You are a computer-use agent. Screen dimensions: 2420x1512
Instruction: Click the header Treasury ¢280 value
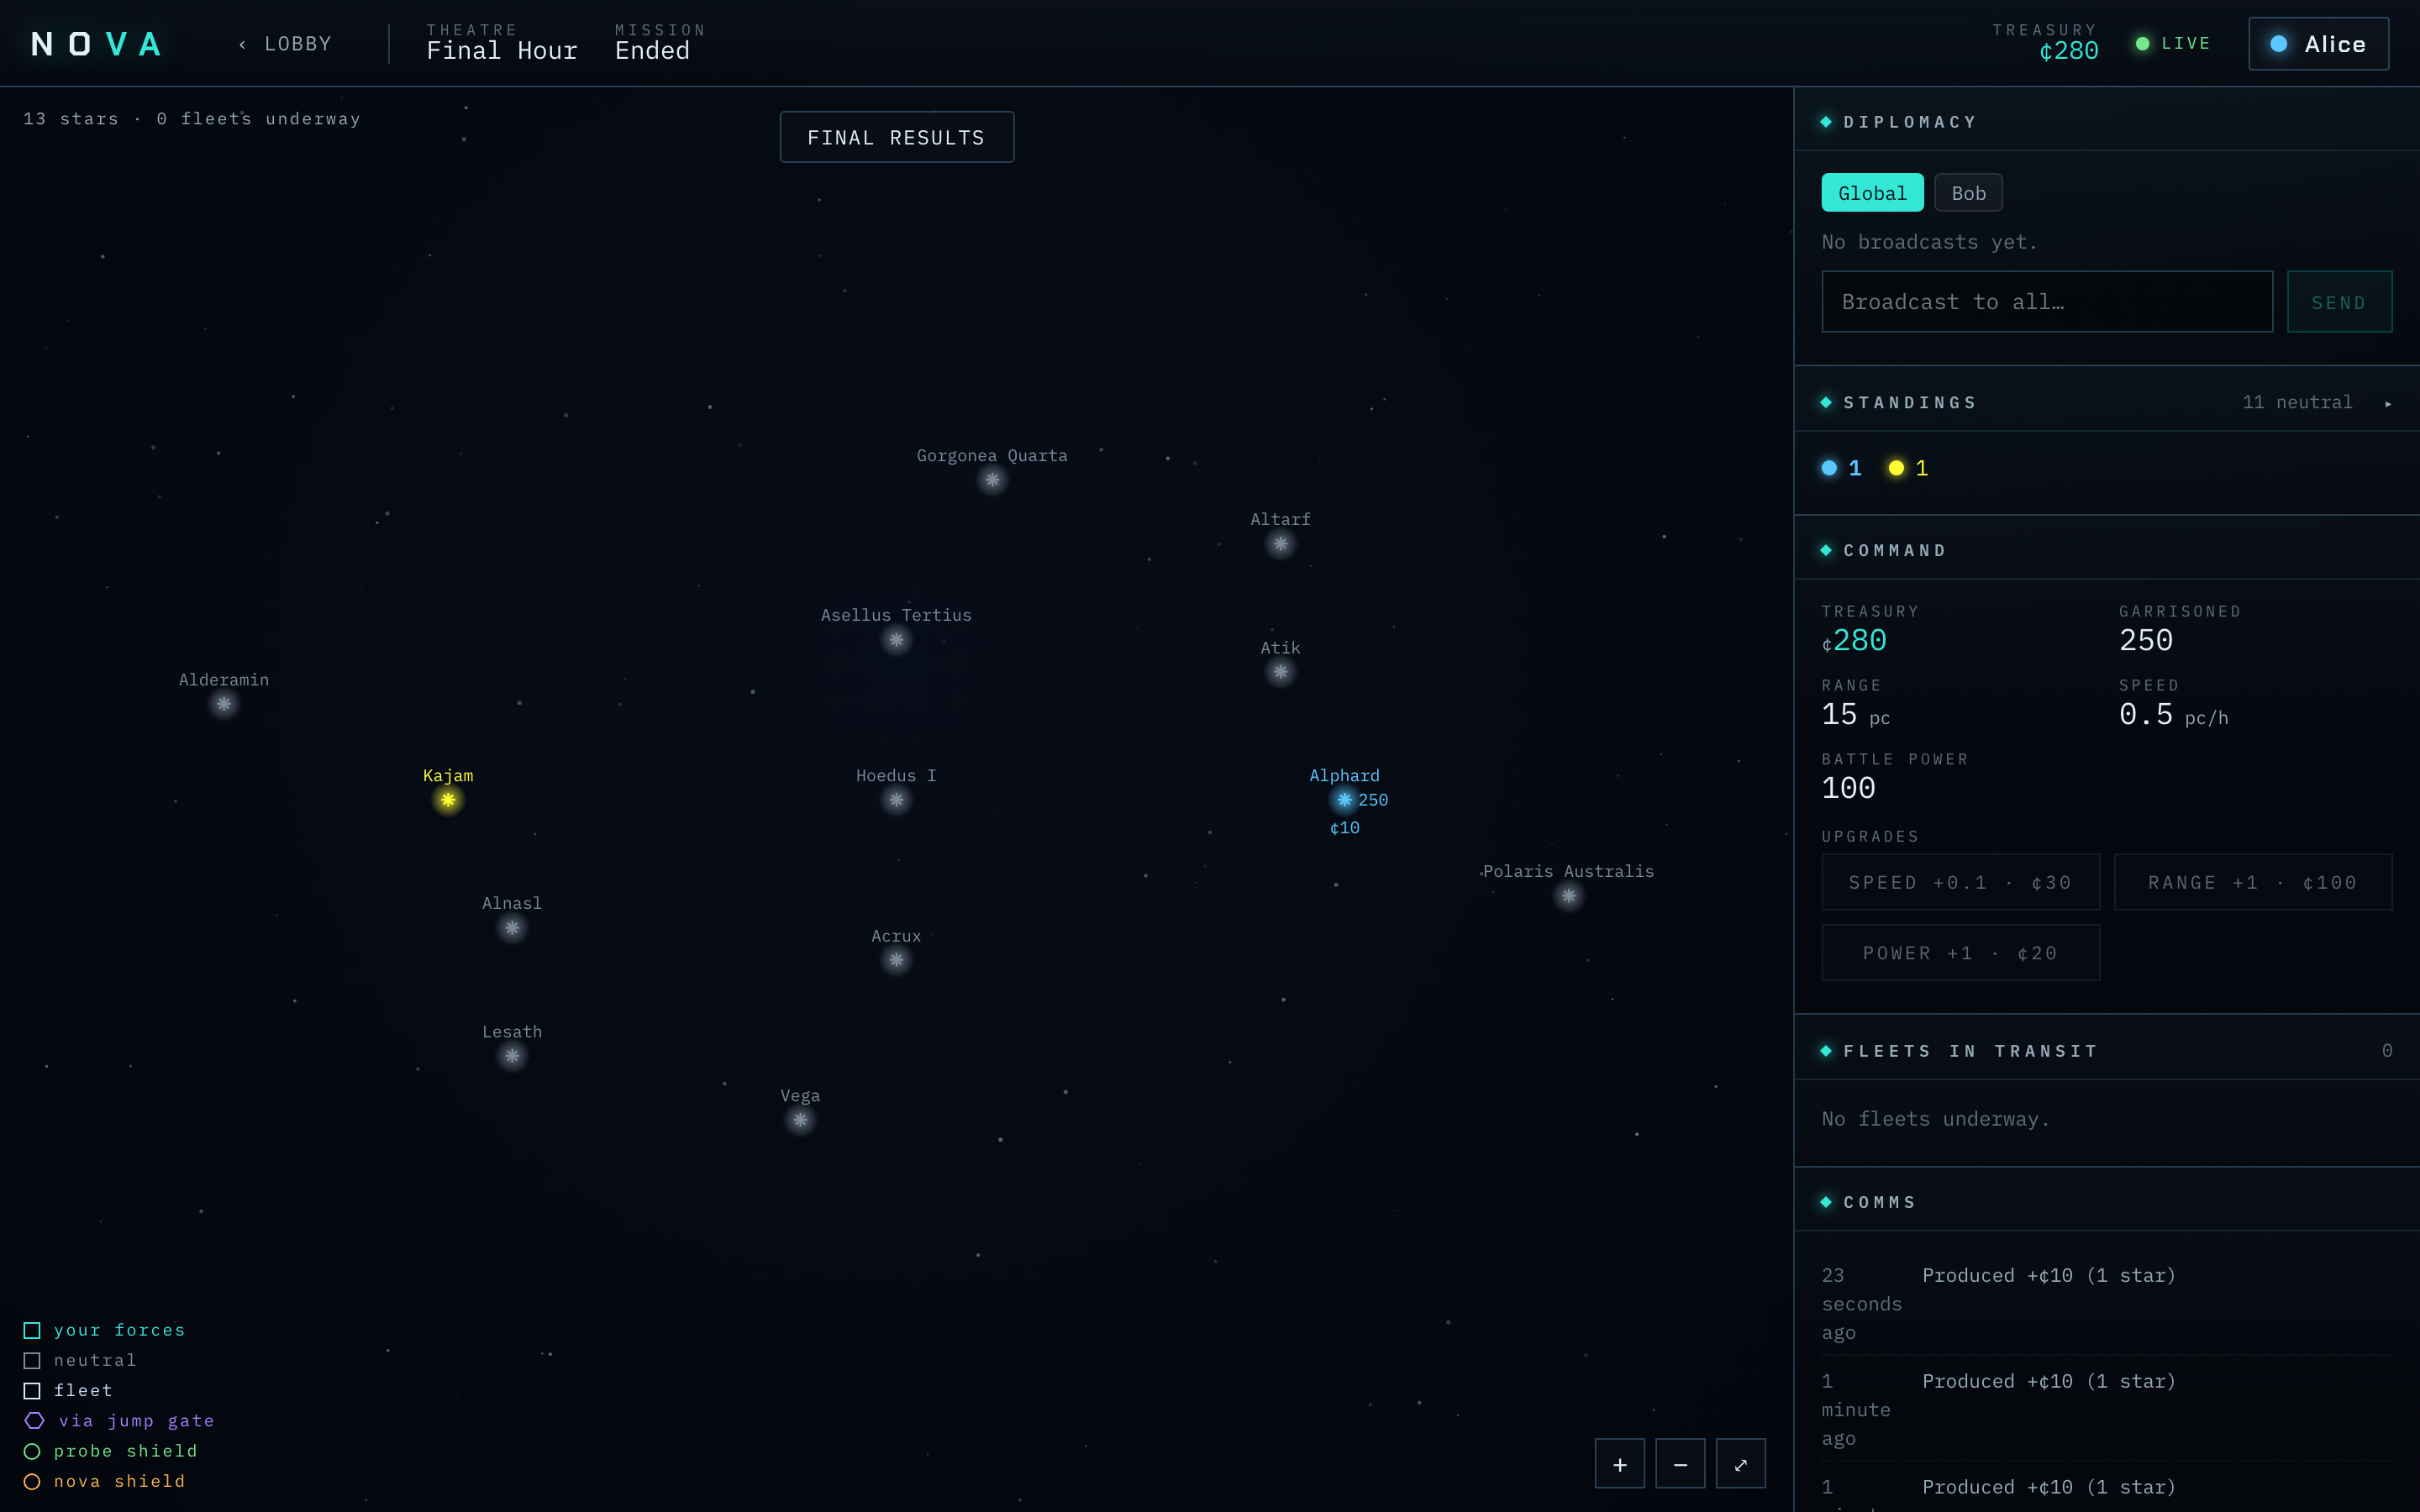click(2068, 51)
